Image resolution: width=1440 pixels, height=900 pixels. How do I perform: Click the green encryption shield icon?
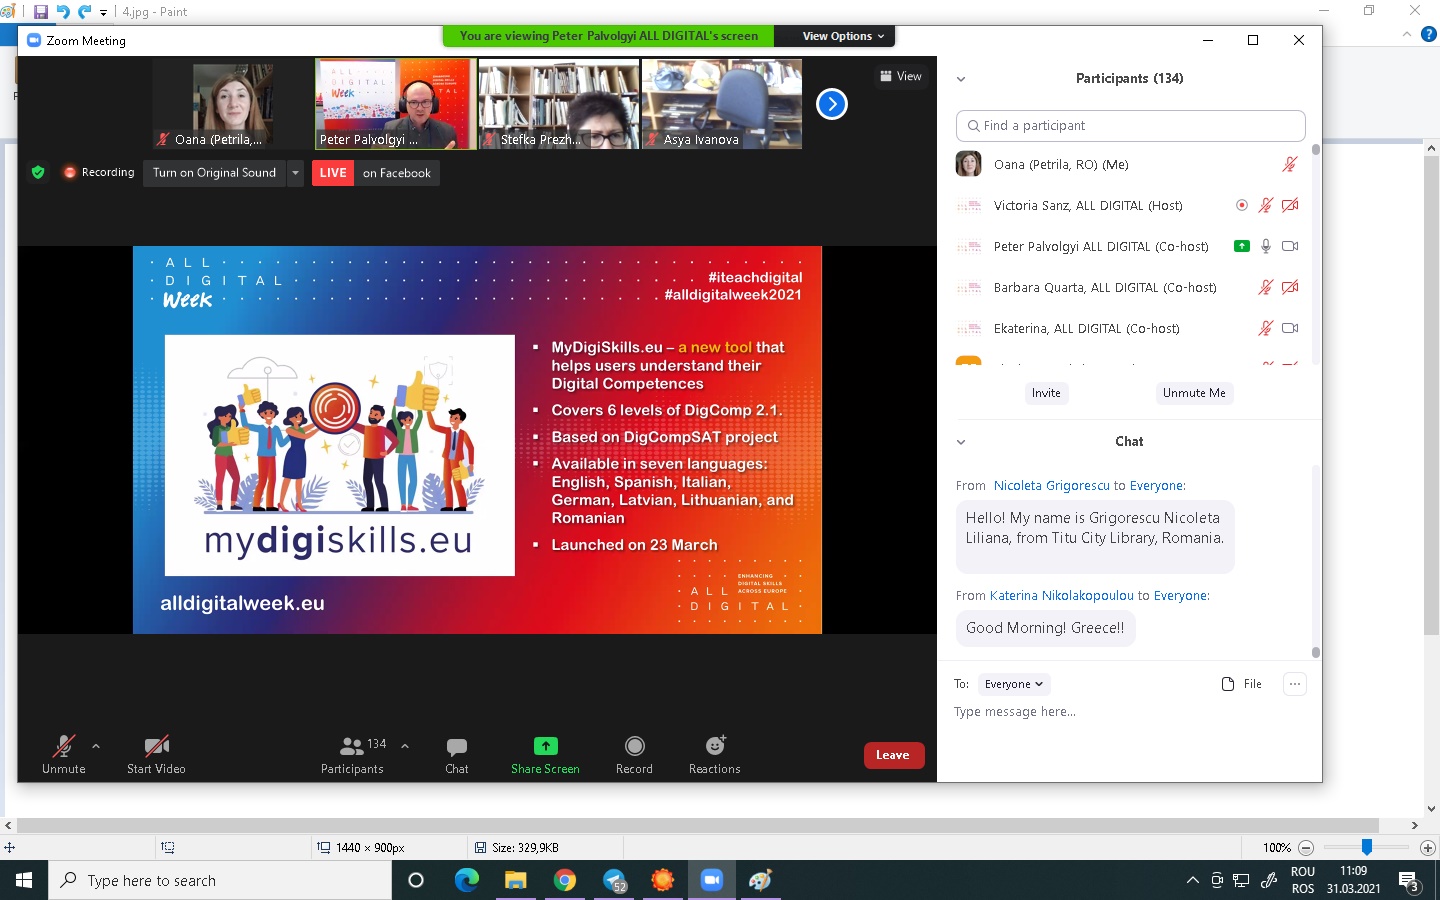click(x=38, y=172)
